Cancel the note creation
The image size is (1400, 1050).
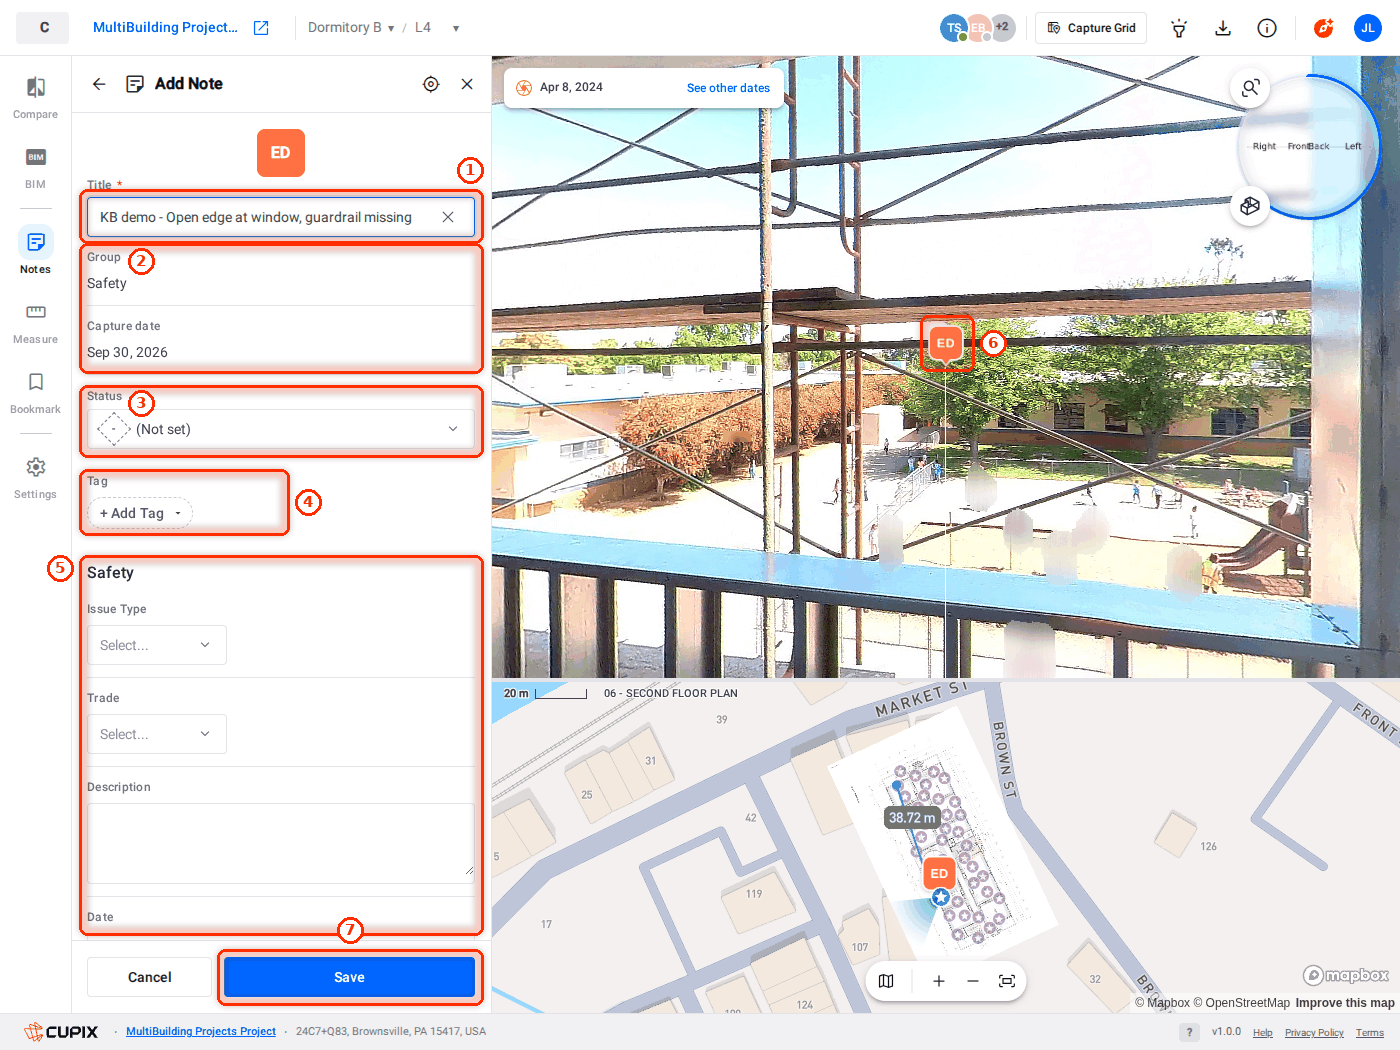point(149,977)
